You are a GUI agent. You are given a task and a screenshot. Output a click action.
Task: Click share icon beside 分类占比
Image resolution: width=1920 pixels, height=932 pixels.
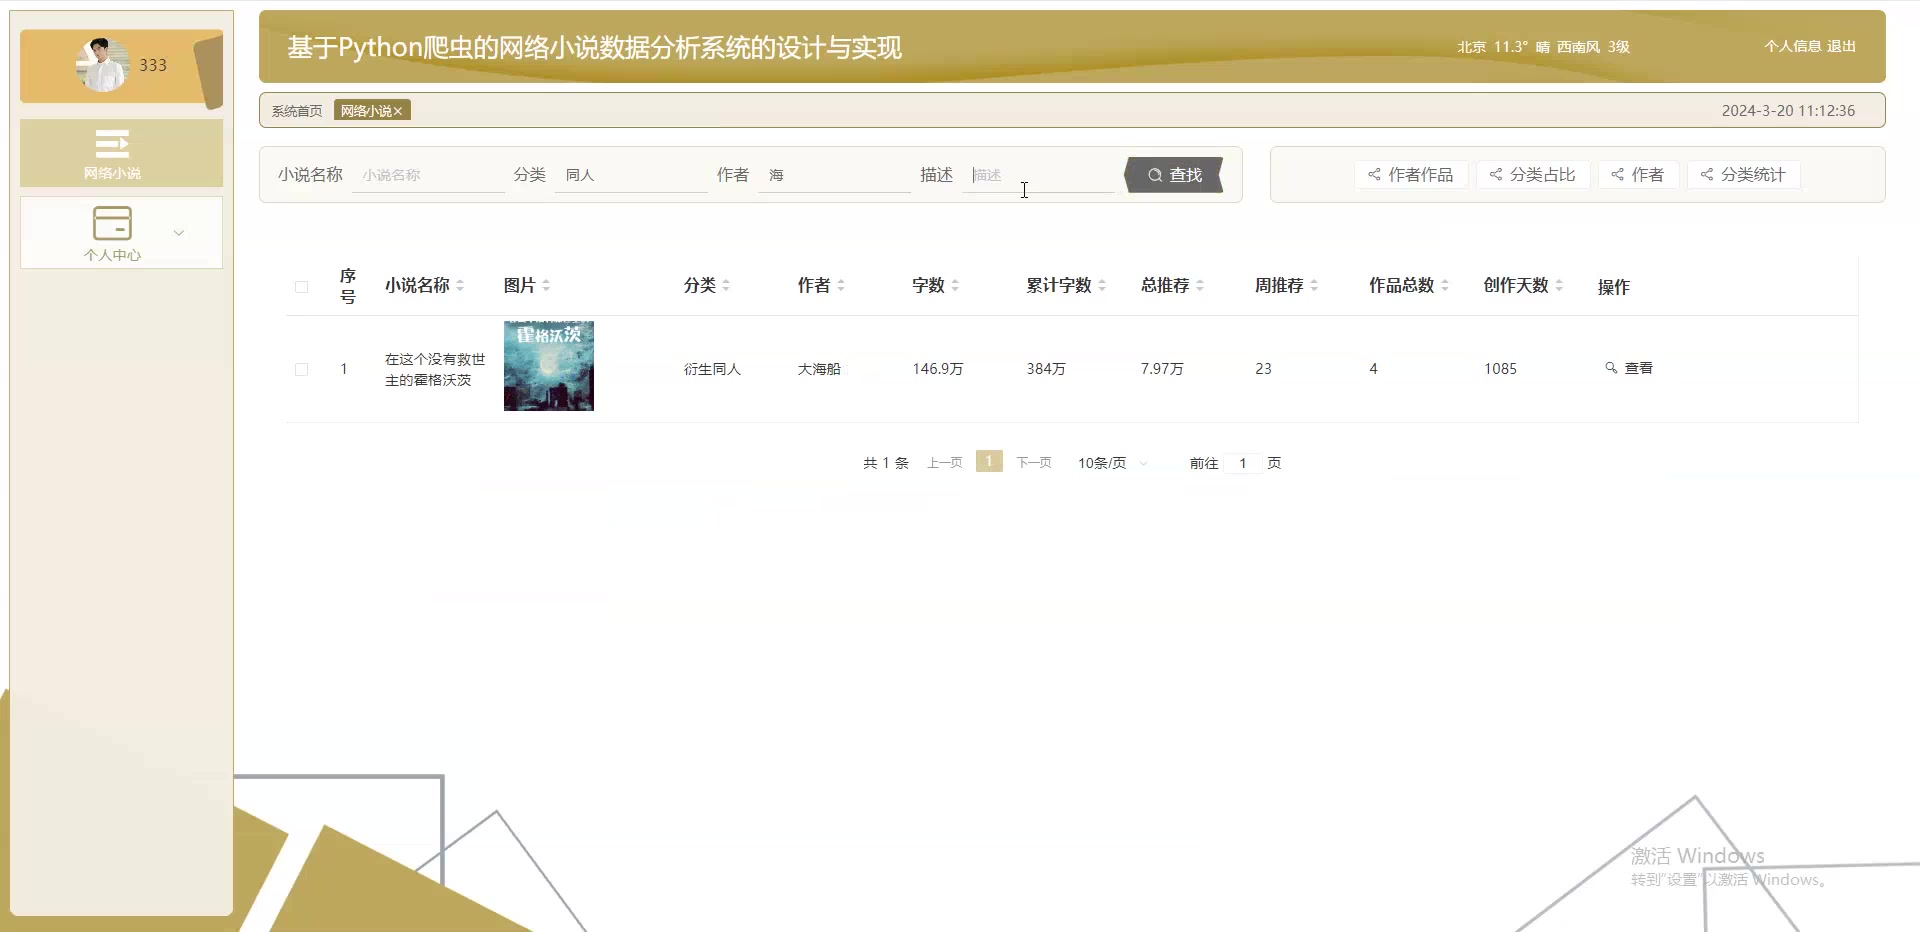click(1495, 175)
